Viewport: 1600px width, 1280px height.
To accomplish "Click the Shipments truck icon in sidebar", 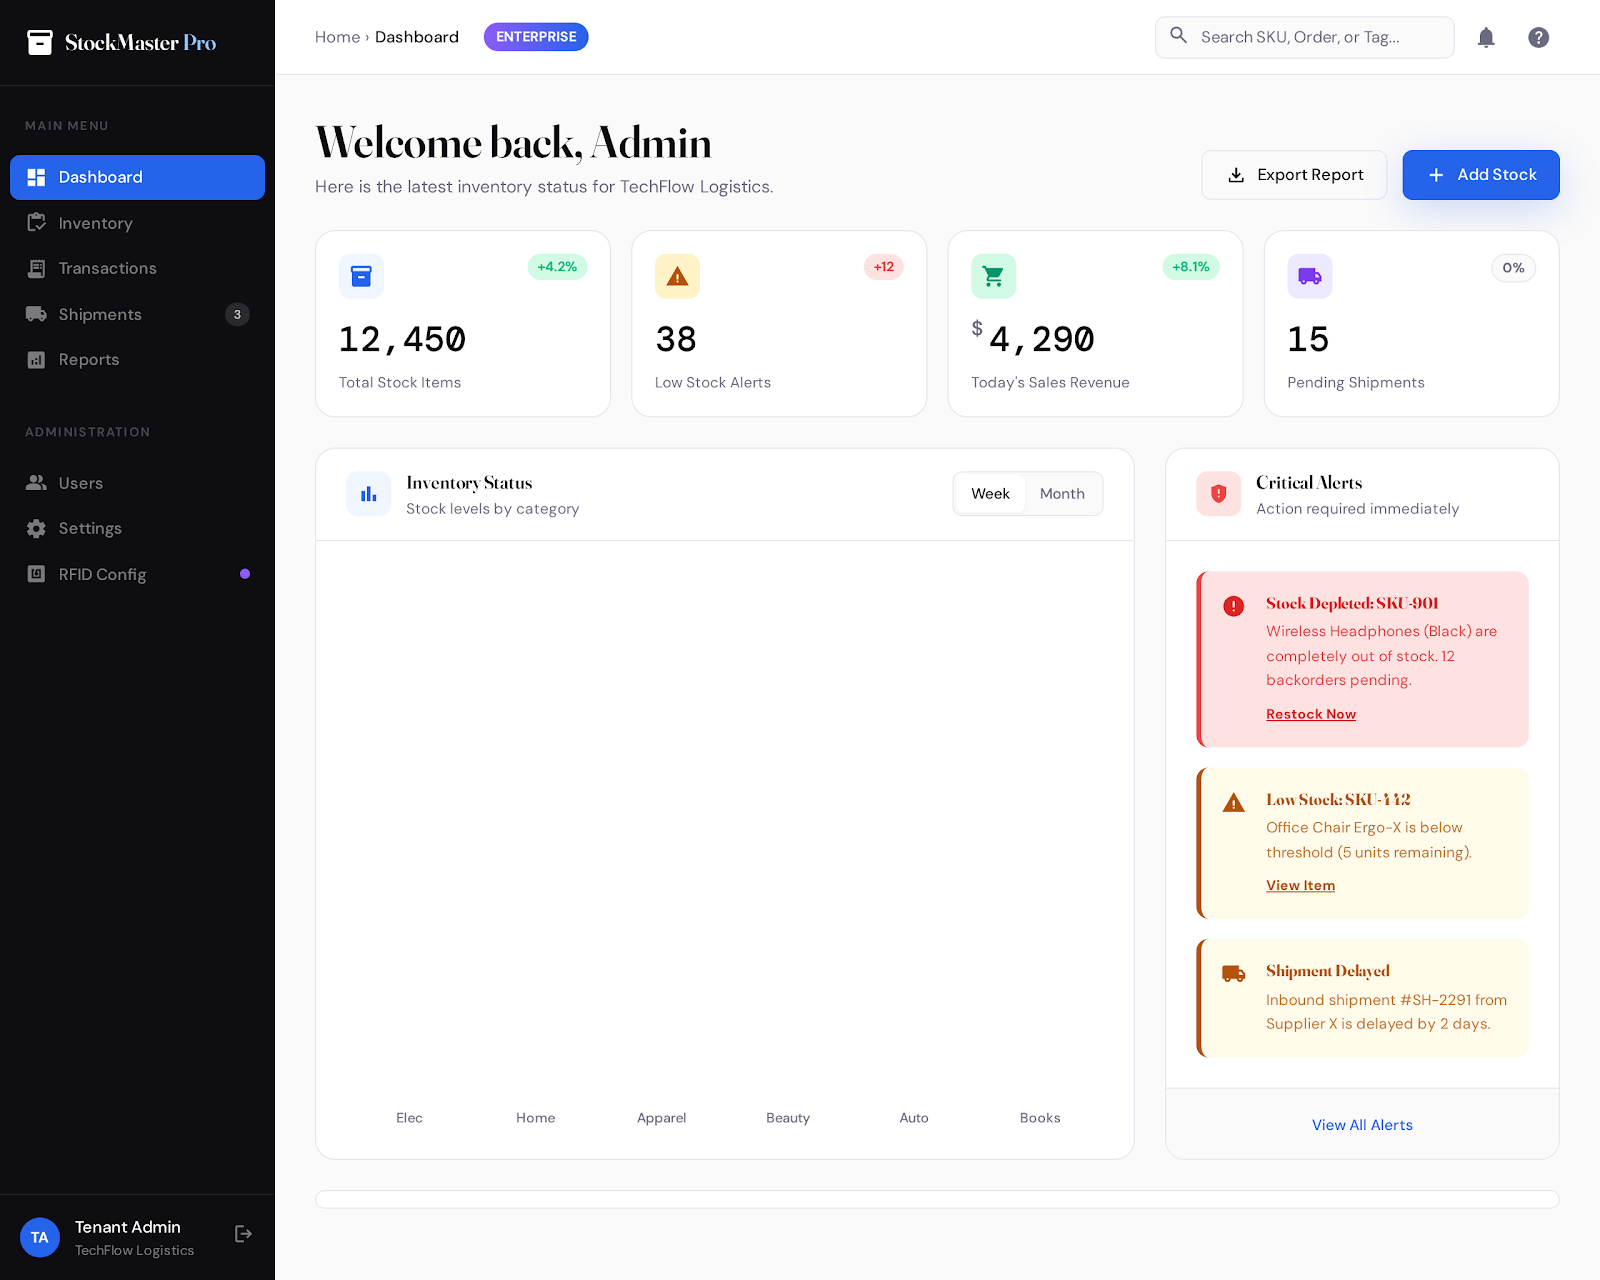I will pos(36,314).
